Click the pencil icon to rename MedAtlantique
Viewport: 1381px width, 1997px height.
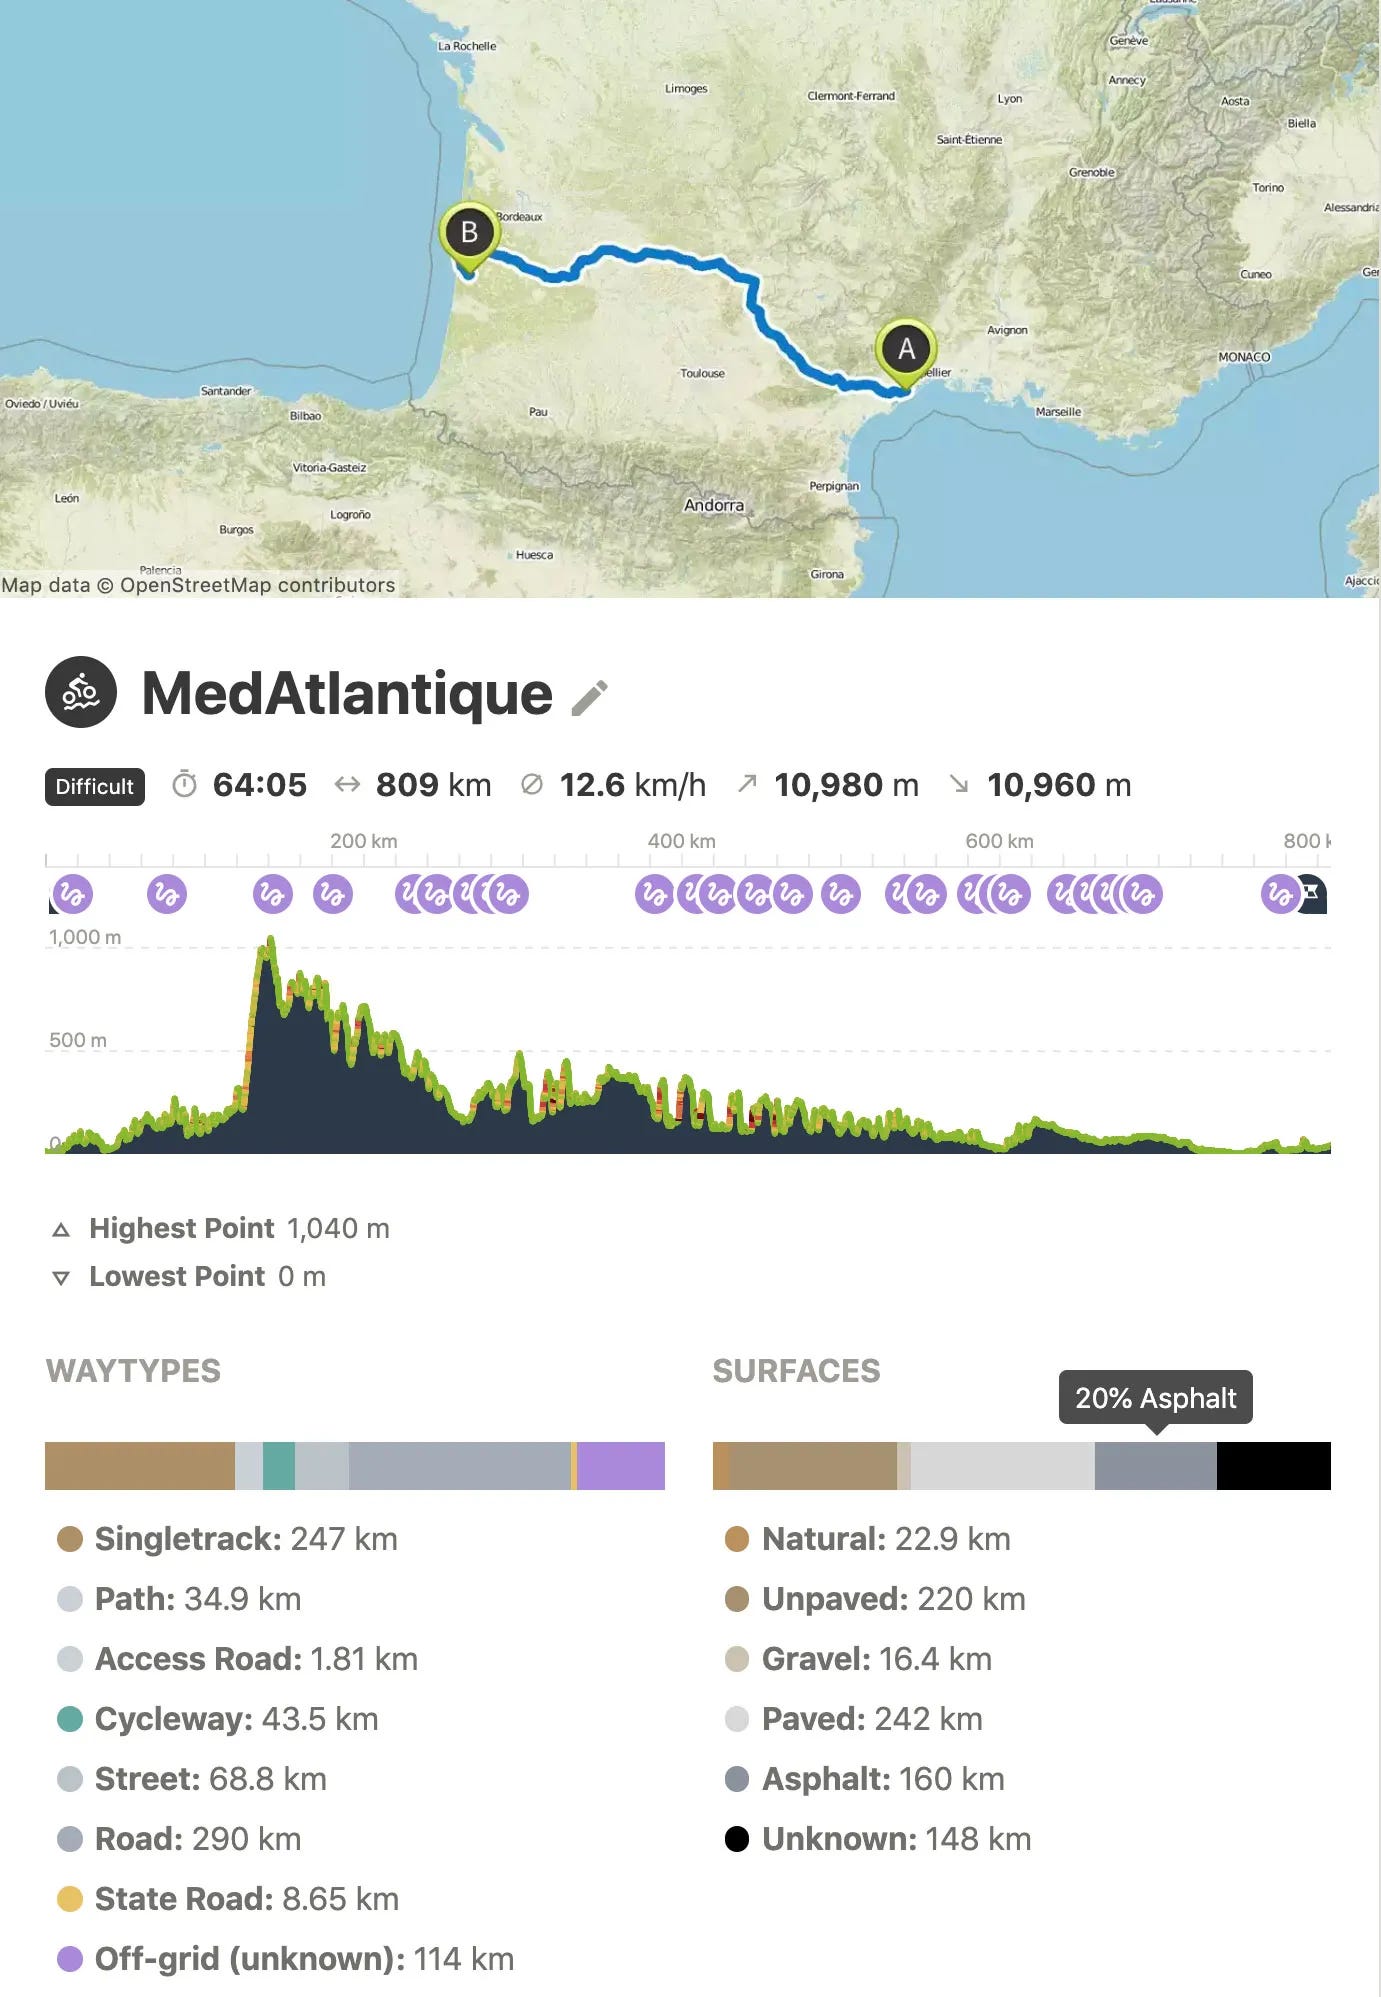589,698
